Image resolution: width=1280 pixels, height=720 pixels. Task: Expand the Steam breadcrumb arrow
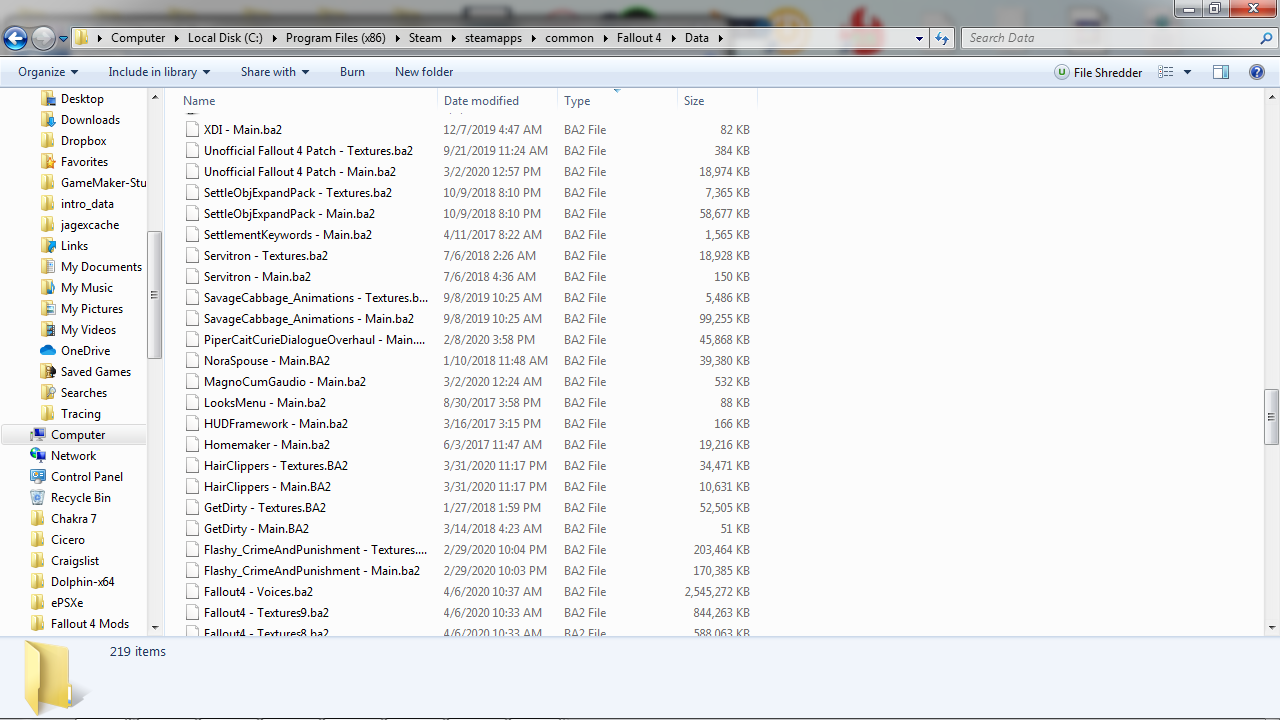click(x=453, y=38)
